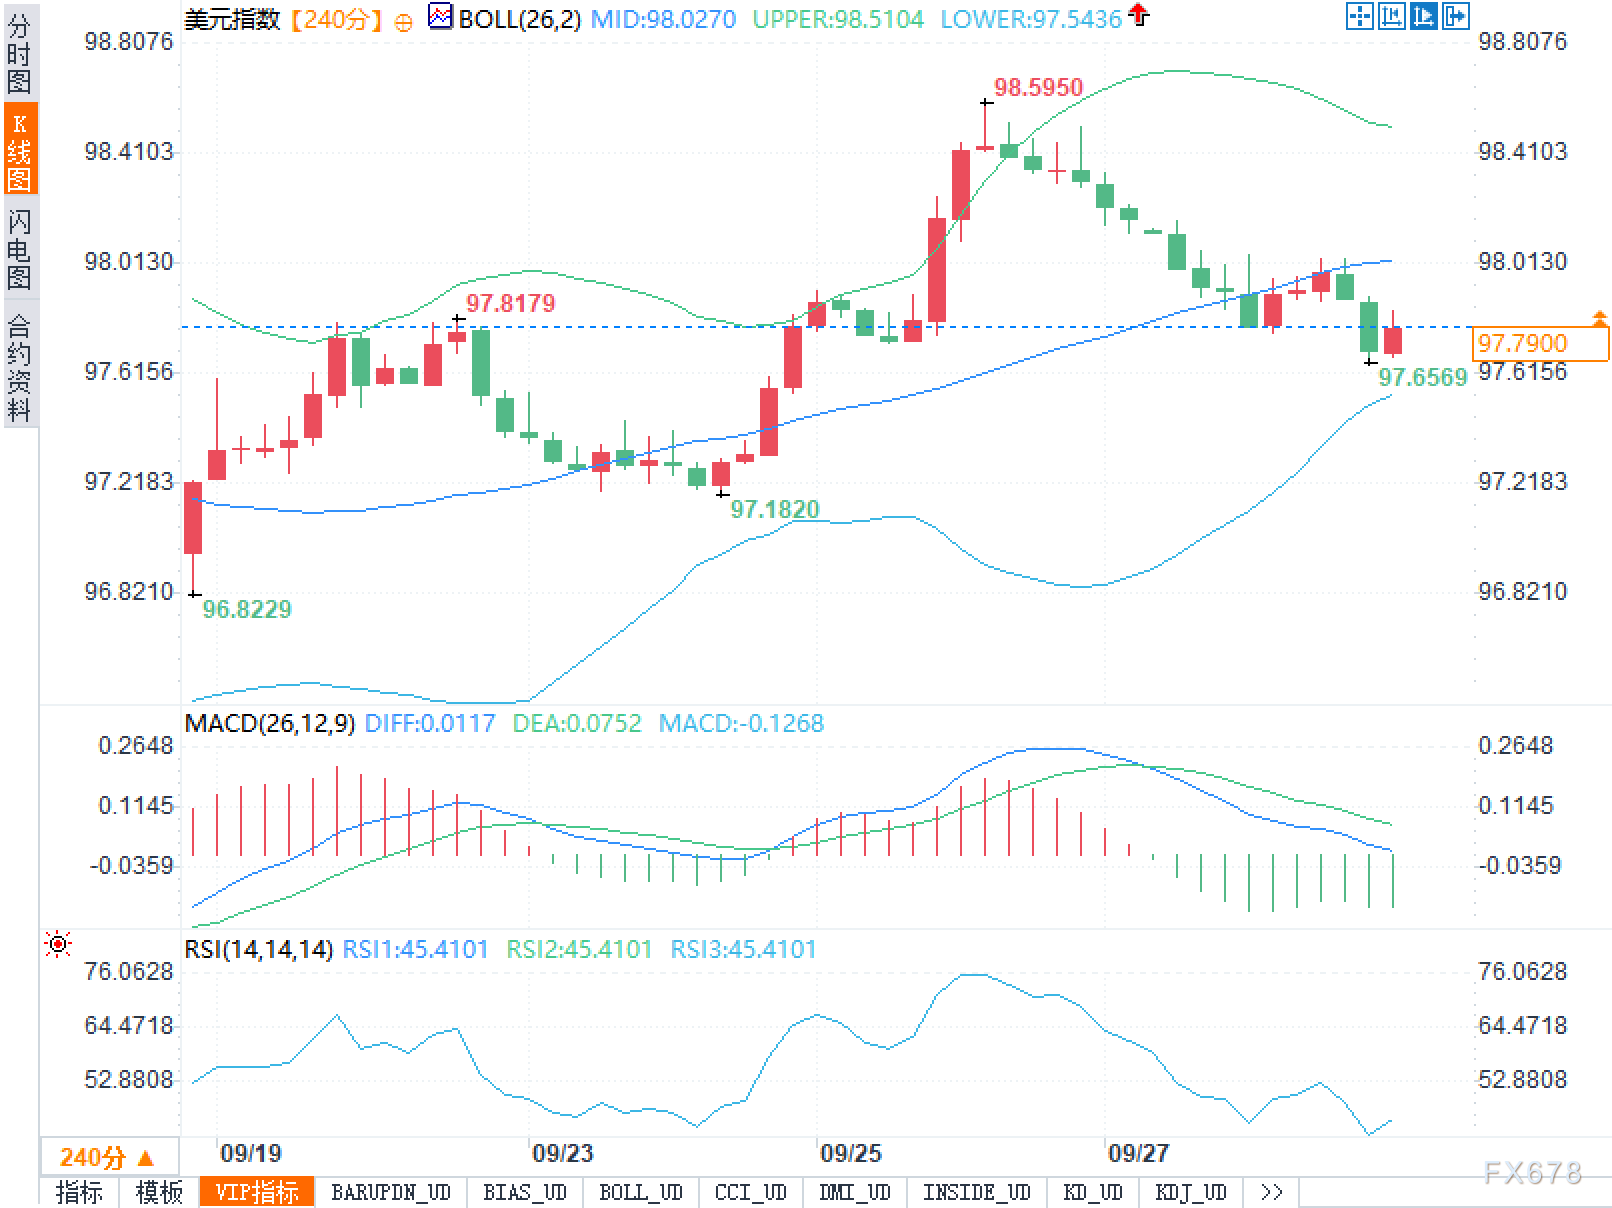Apply the KDJ_UD indicator
1612x1208 pixels.
[1190, 1192]
